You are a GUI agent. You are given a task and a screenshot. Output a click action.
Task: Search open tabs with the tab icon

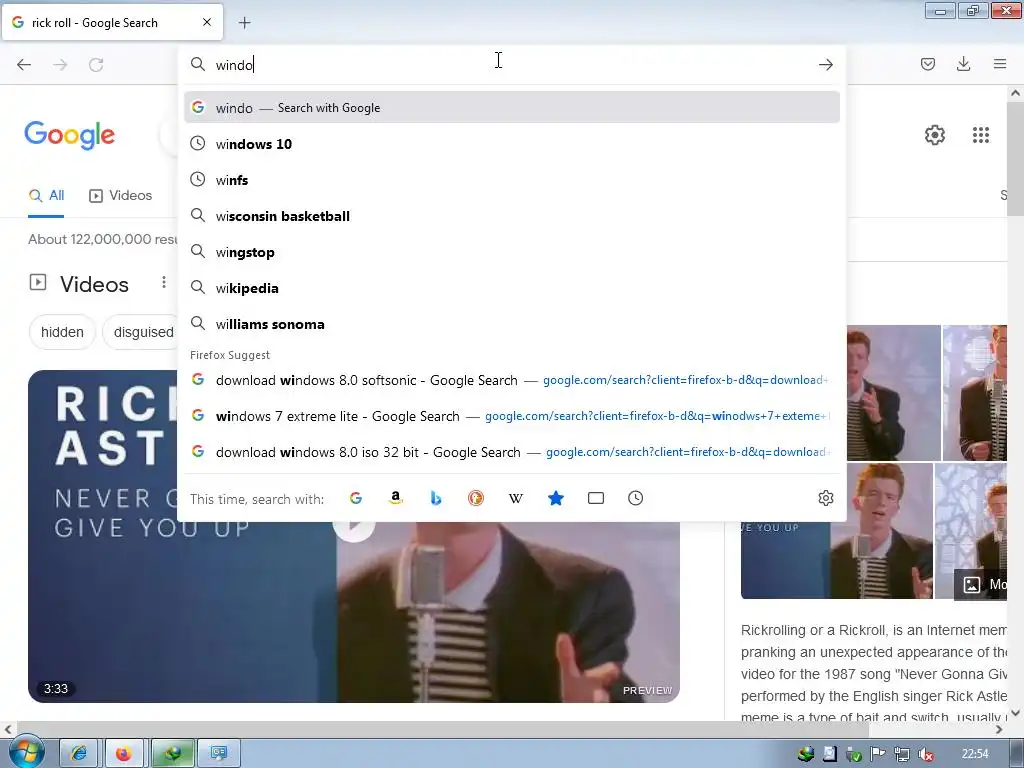596,498
